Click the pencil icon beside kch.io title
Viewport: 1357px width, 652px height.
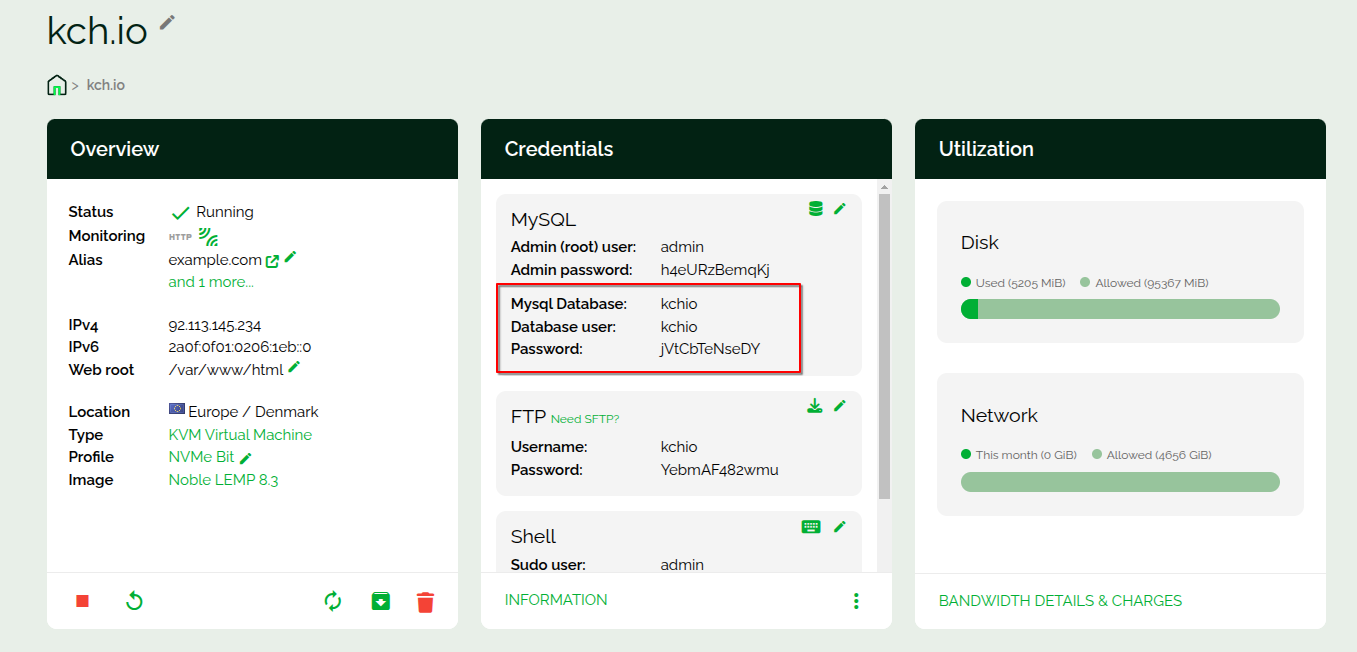(x=167, y=22)
